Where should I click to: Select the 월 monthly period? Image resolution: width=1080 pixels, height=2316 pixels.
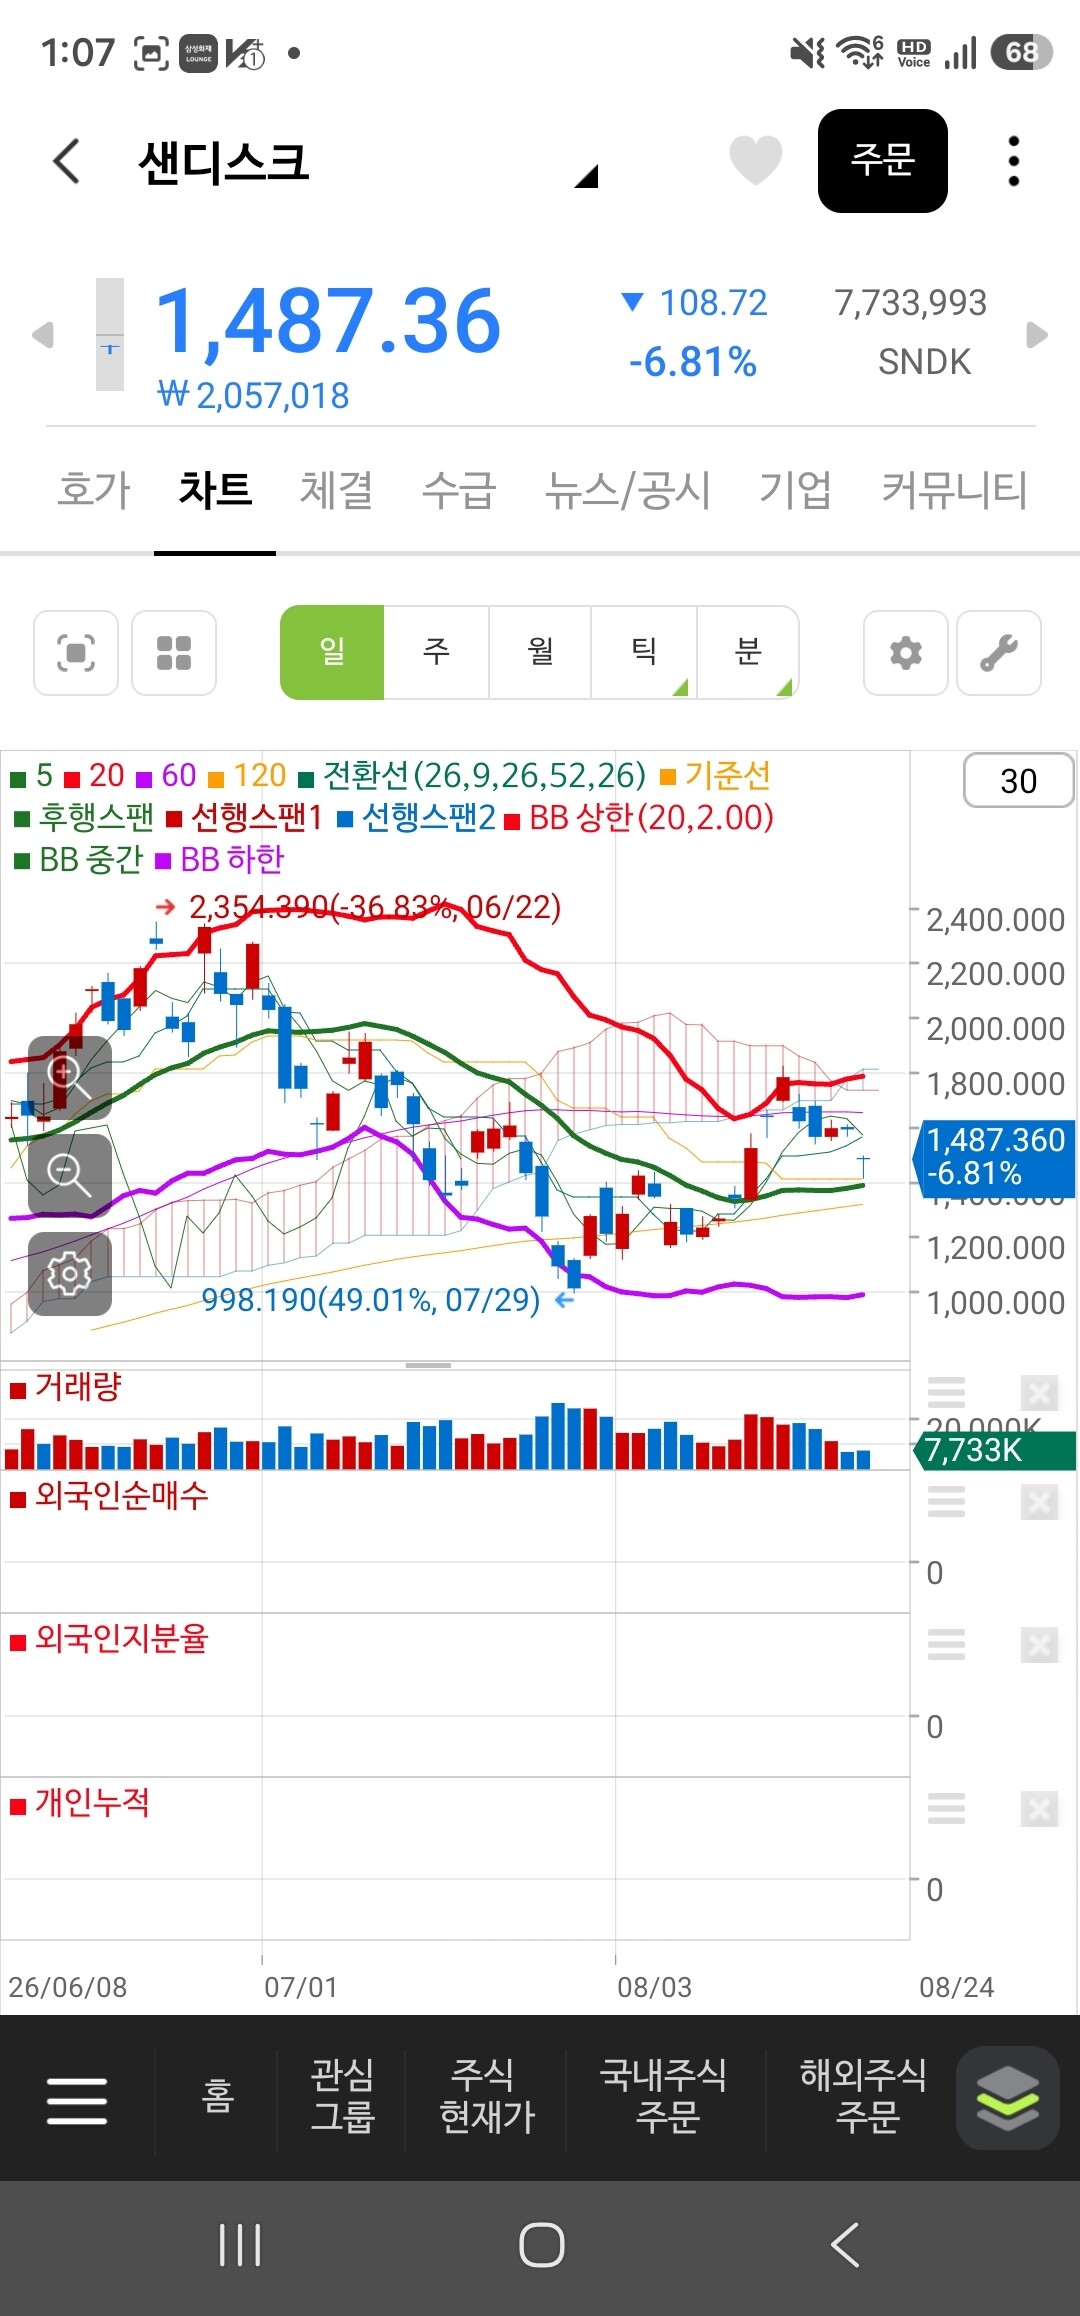point(540,652)
